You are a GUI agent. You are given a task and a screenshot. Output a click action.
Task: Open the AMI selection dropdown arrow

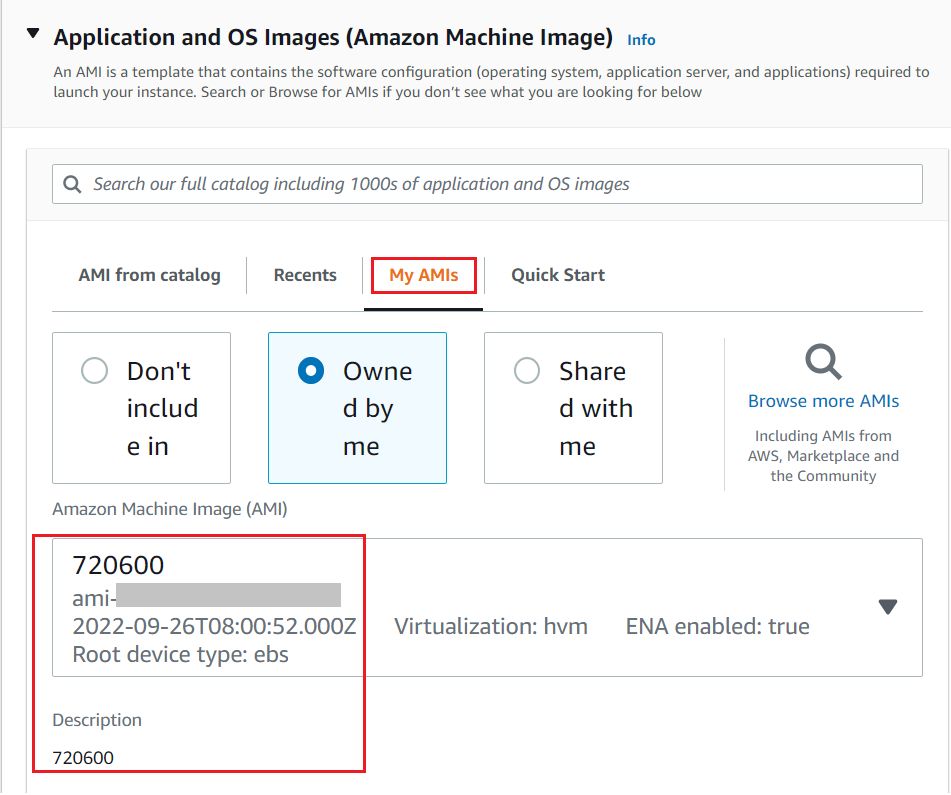pyautogui.click(x=887, y=607)
